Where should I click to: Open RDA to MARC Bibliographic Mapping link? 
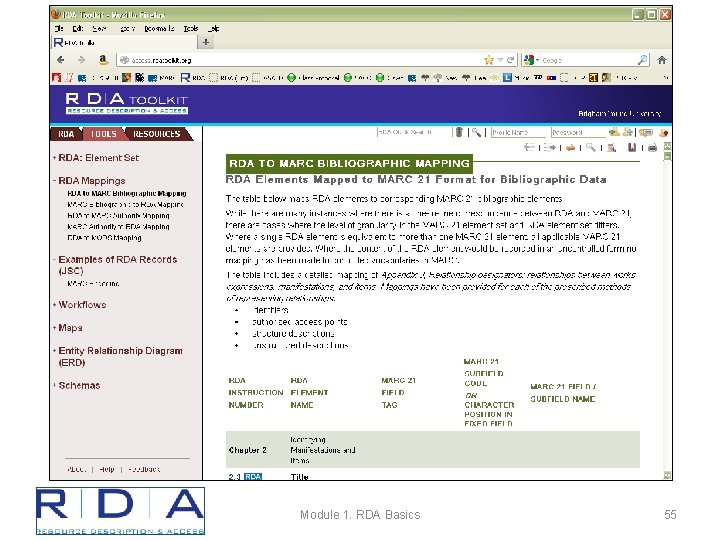[127, 193]
